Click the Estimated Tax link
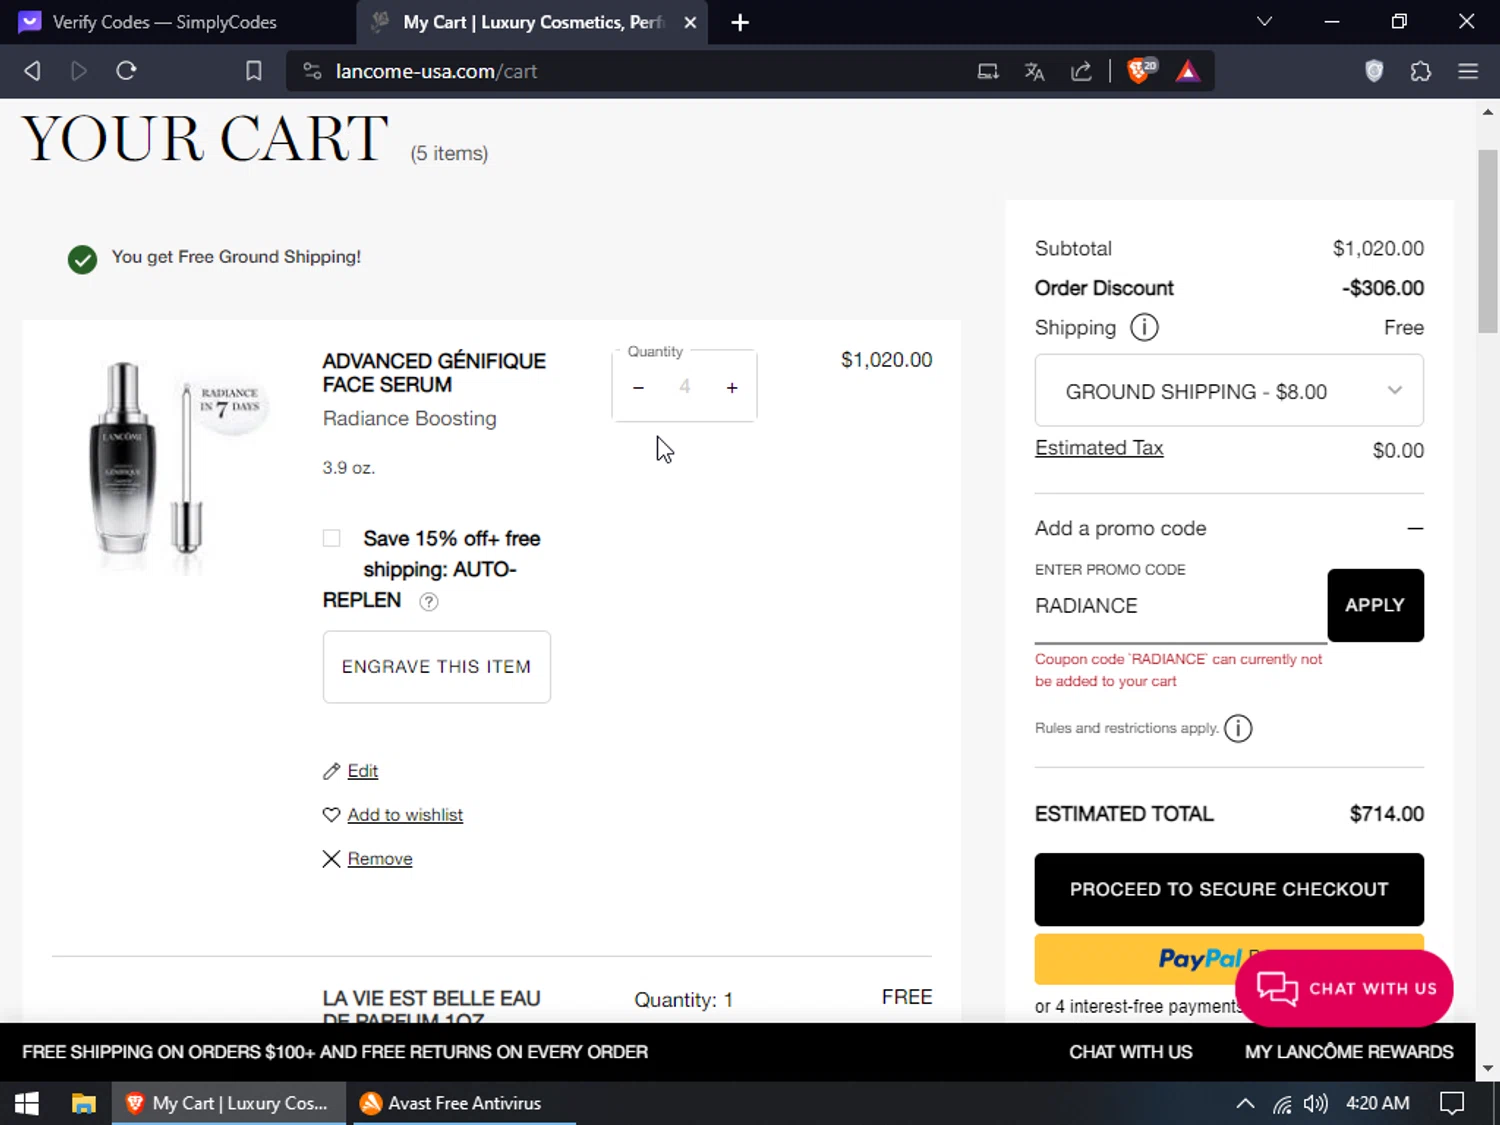The width and height of the screenshot is (1500, 1125). click(1099, 448)
